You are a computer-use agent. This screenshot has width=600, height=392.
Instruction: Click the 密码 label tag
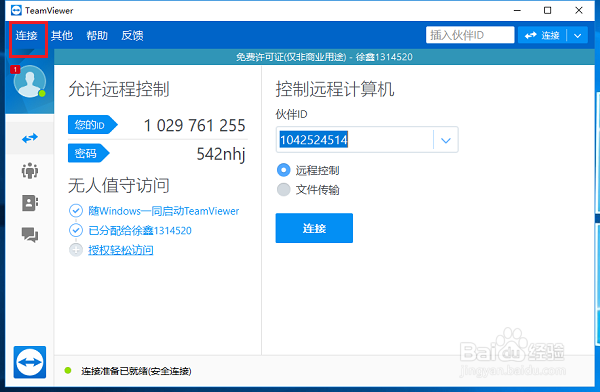point(89,153)
